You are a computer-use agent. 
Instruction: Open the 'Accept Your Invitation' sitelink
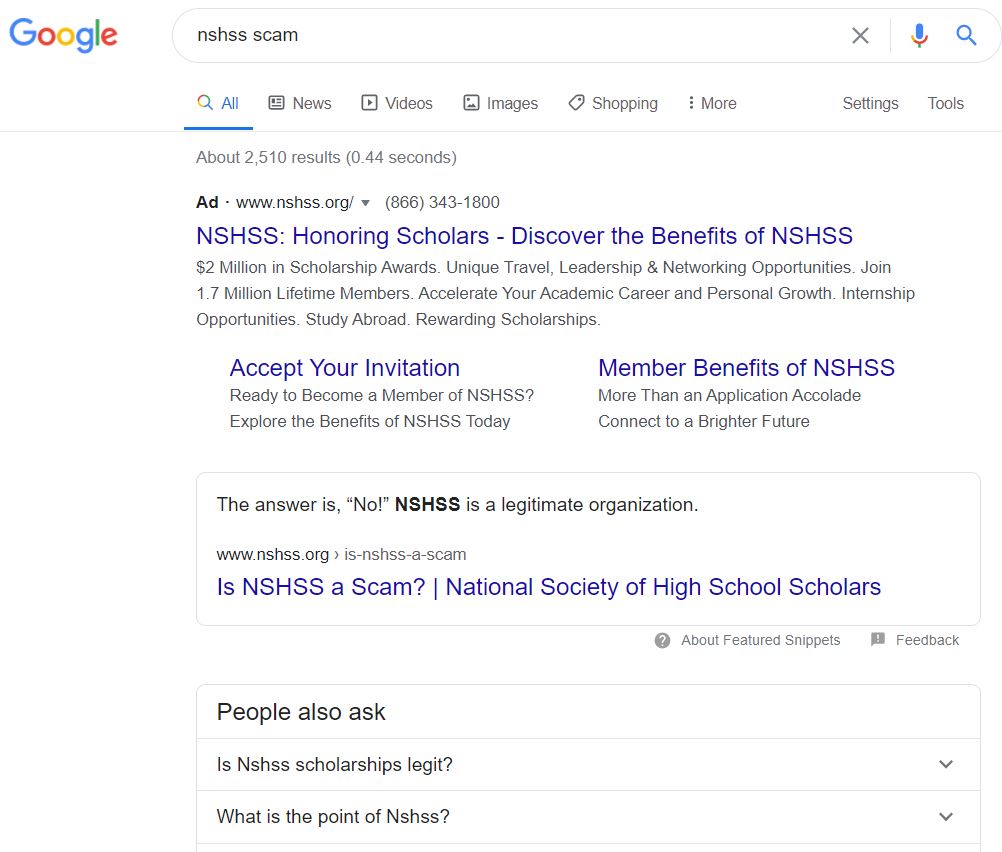(344, 368)
